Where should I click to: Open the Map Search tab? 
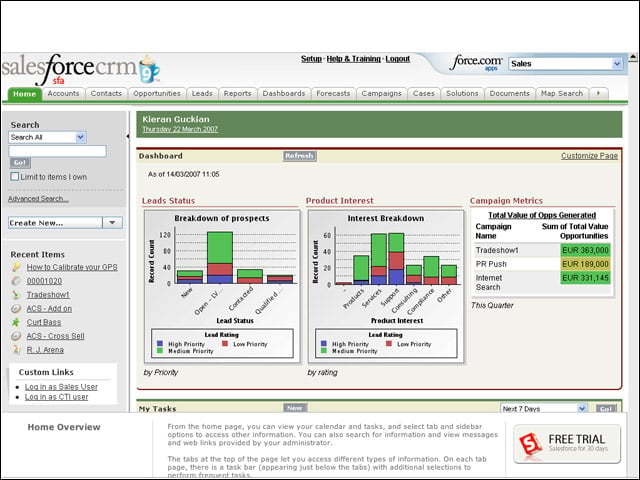pyautogui.click(x=562, y=94)
